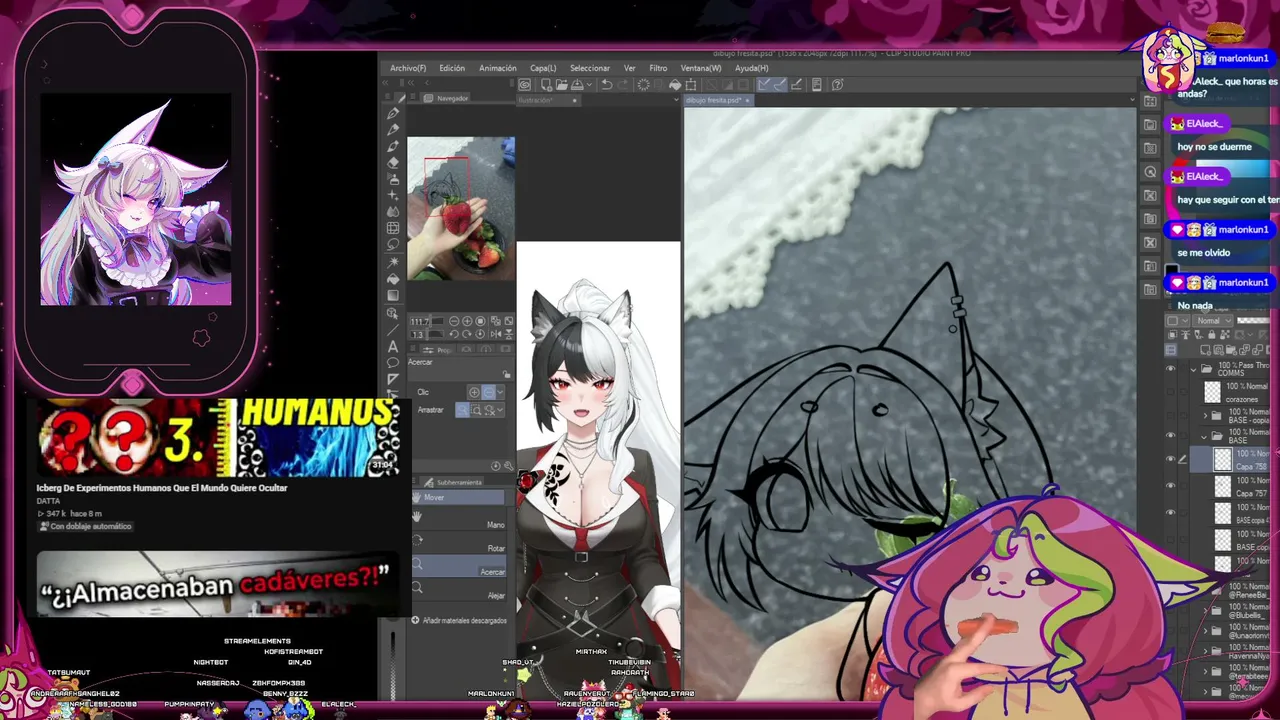
Task: Expand the BASE - copia folder
Action: (x=1205, y=414)
